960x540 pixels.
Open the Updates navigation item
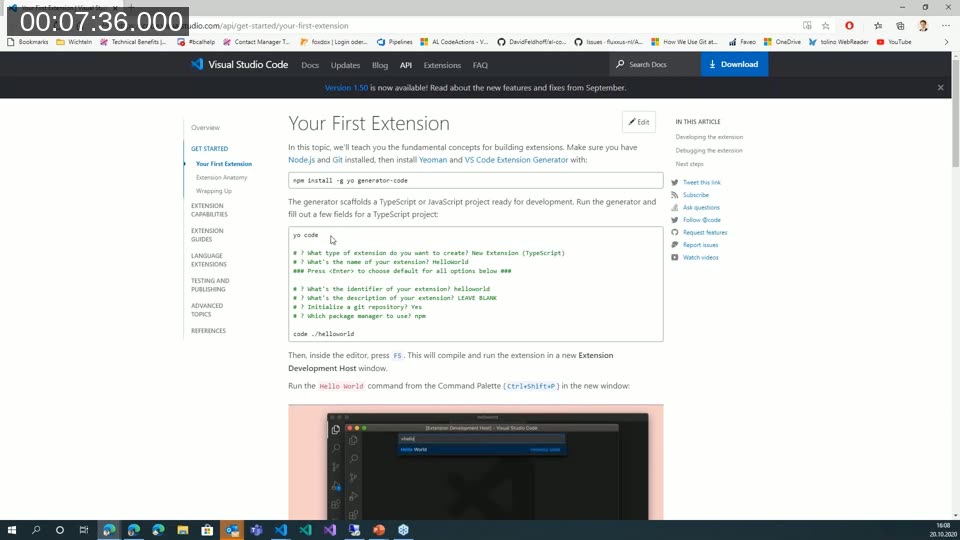click(x=345, y=65)
